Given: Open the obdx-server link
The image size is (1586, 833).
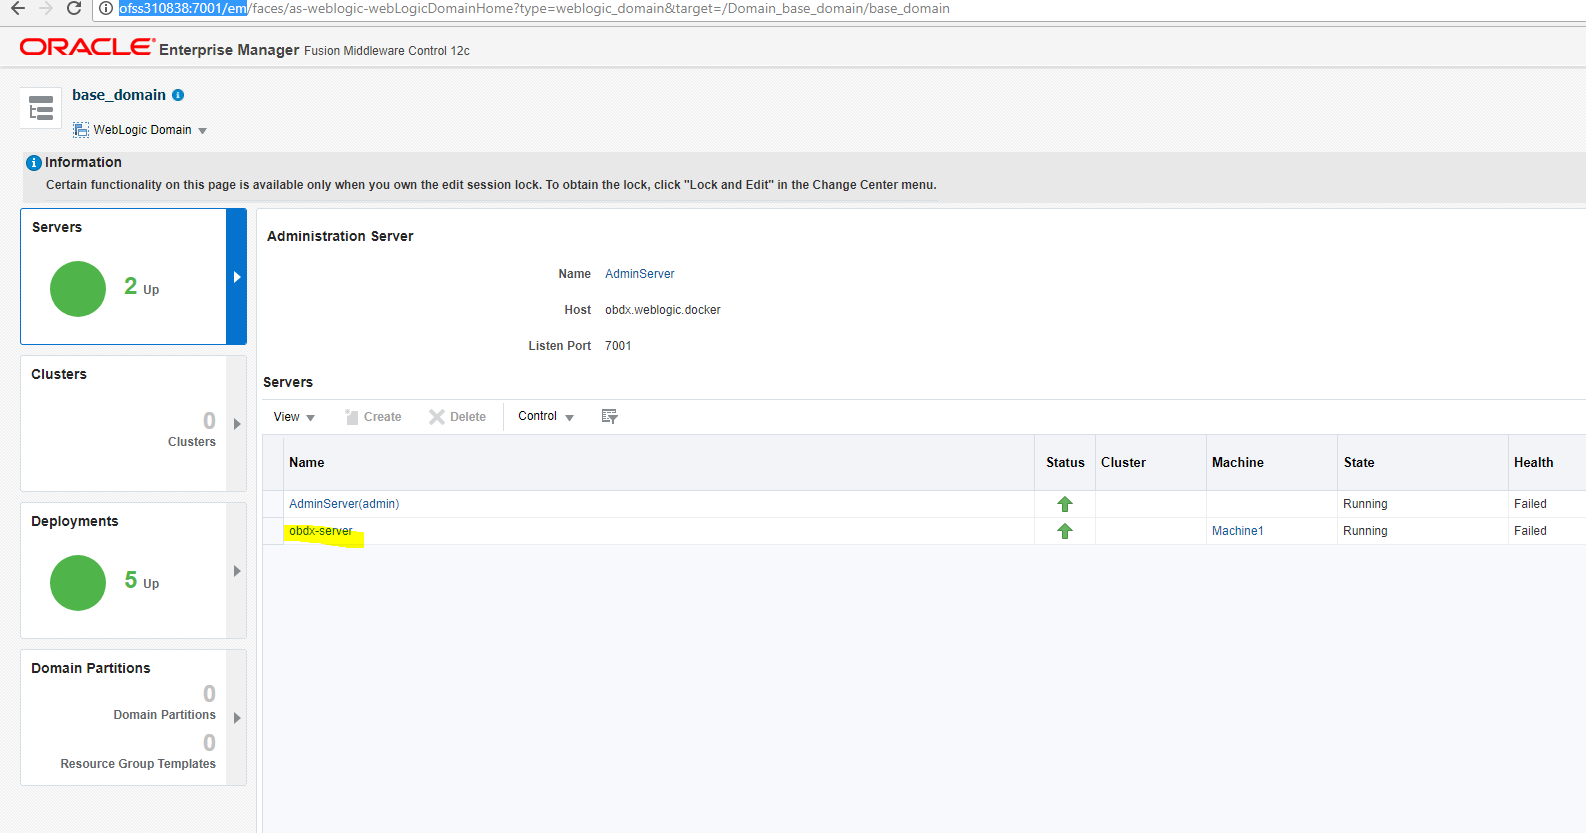Looking at the screenshot, I should [321, 531].
